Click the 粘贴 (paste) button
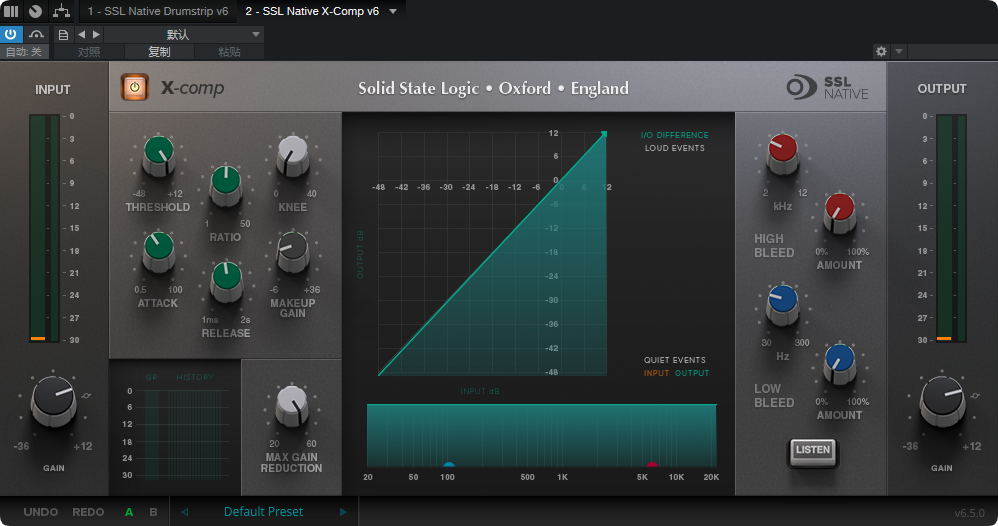This screenshot has height=526, width=998. (229, 52)
